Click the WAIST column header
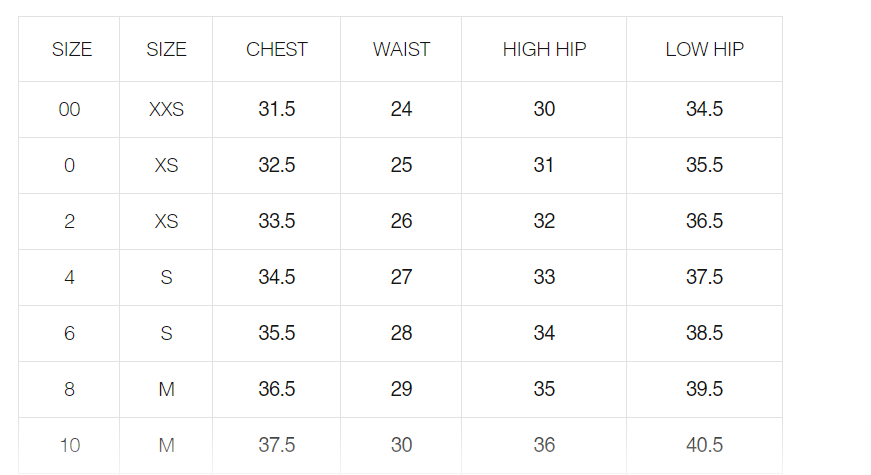 coord(401,49)
